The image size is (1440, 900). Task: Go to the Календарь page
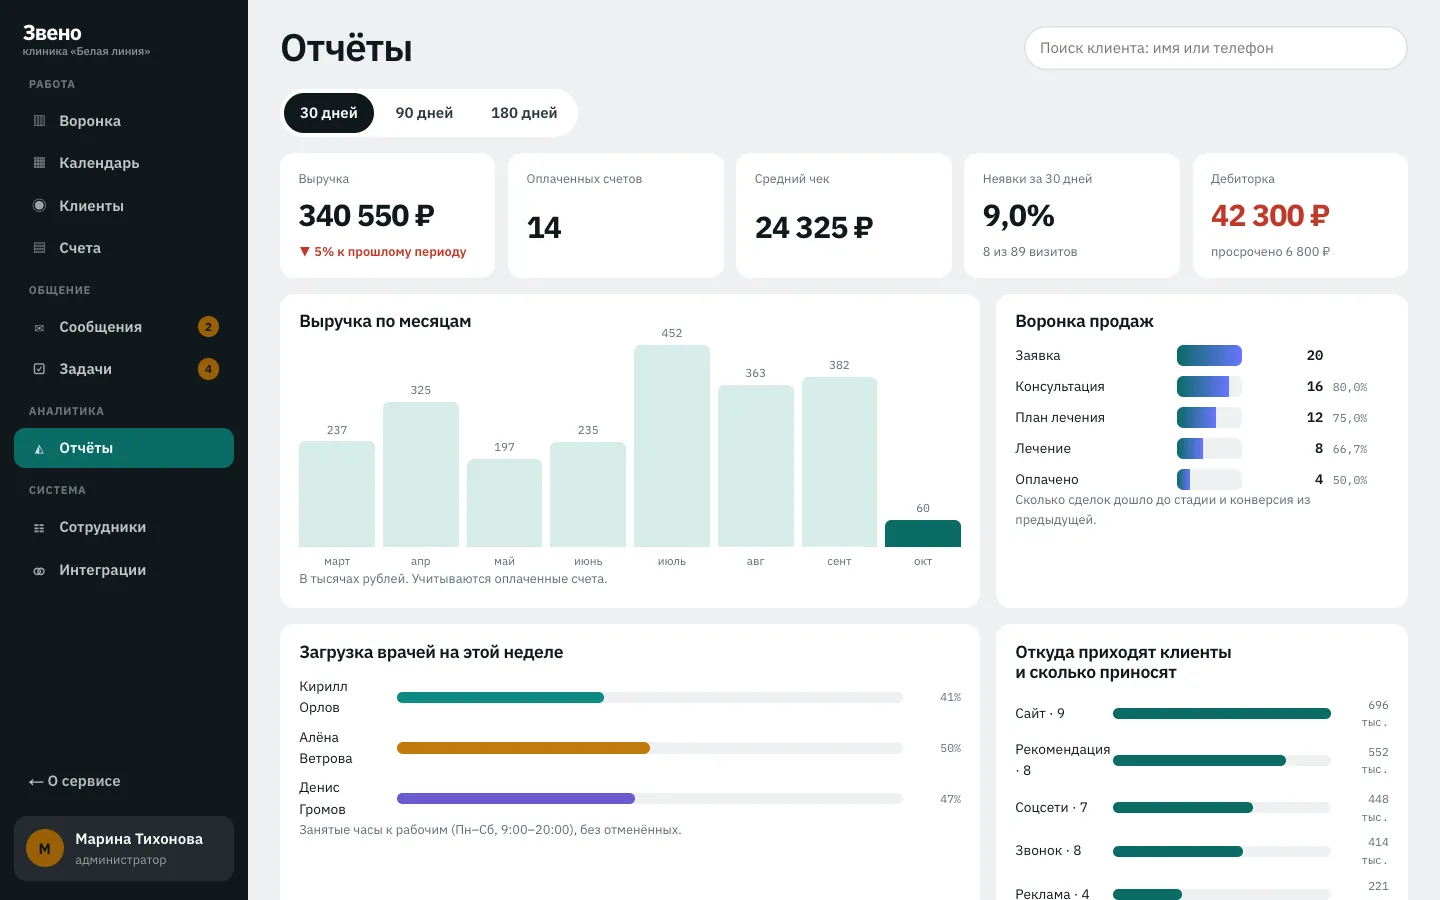click(124, 163)
